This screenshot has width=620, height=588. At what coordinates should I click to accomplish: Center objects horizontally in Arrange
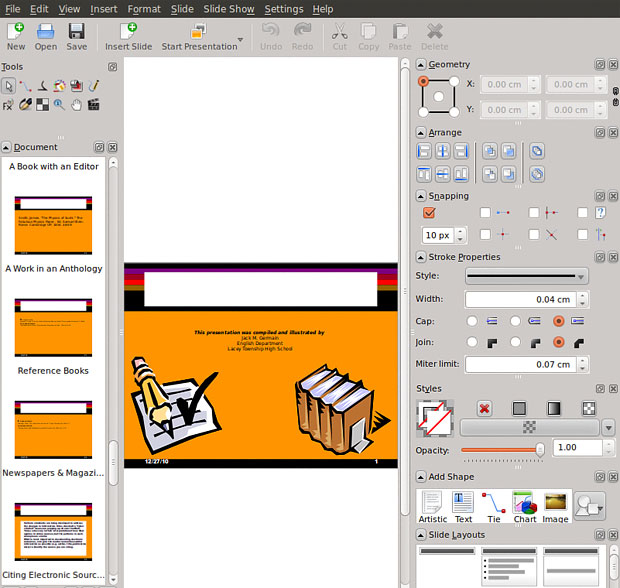442,151
